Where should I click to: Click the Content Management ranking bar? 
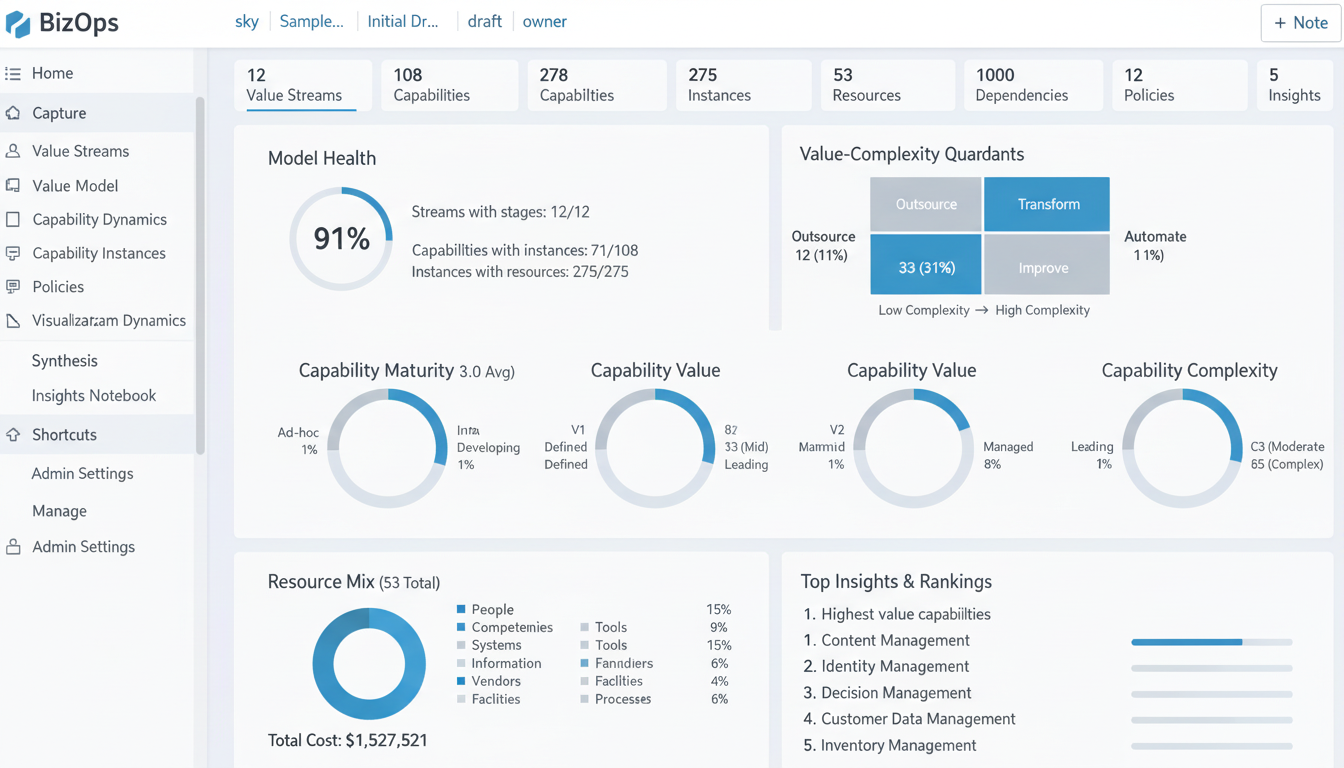(1211, 642)
